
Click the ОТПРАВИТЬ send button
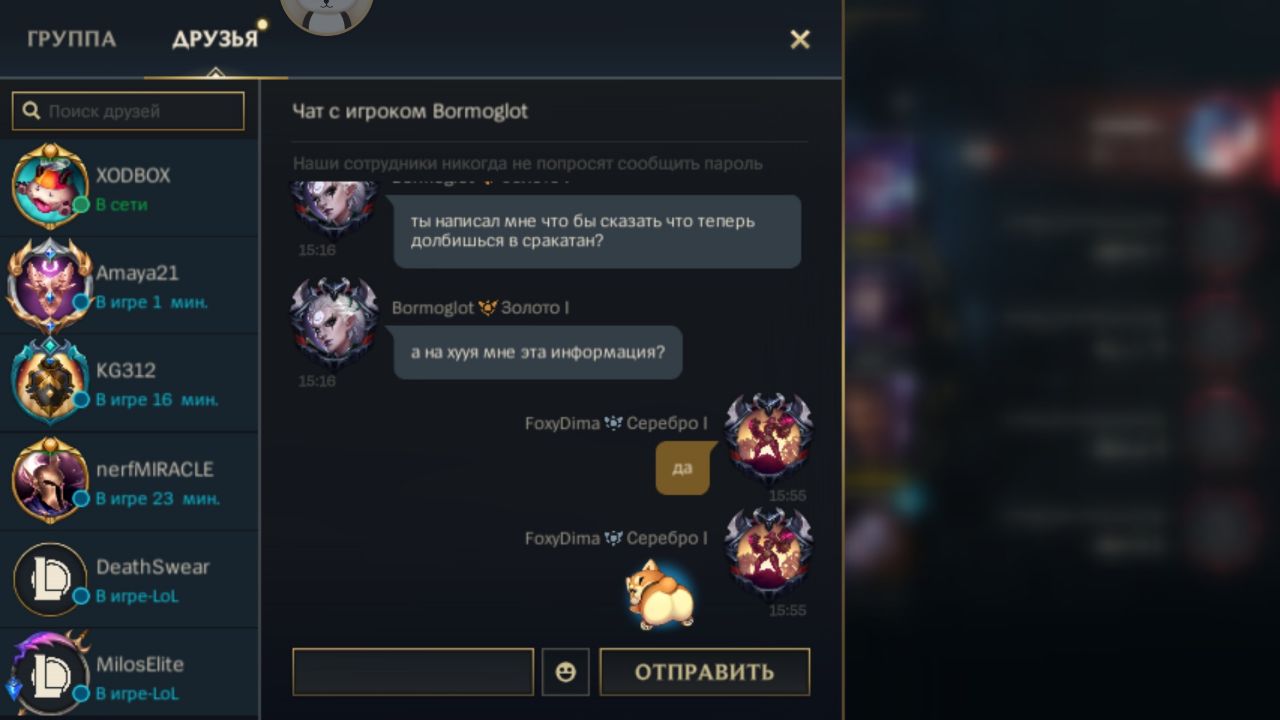[x=705, y=672]
